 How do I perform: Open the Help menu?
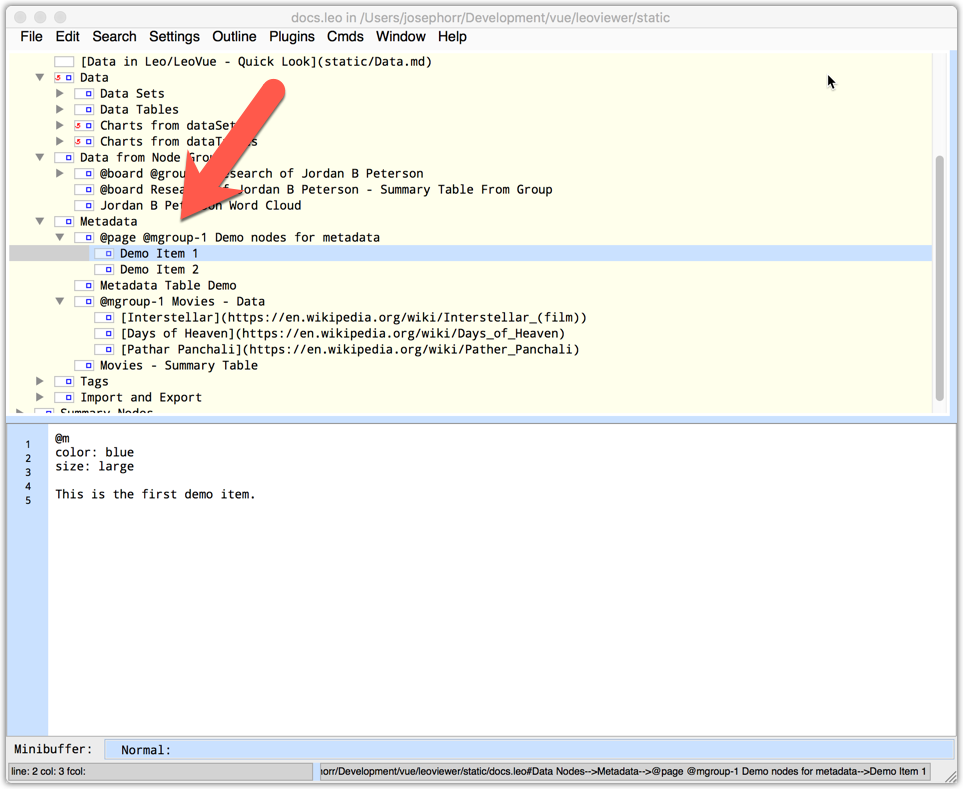click(452, 36)
